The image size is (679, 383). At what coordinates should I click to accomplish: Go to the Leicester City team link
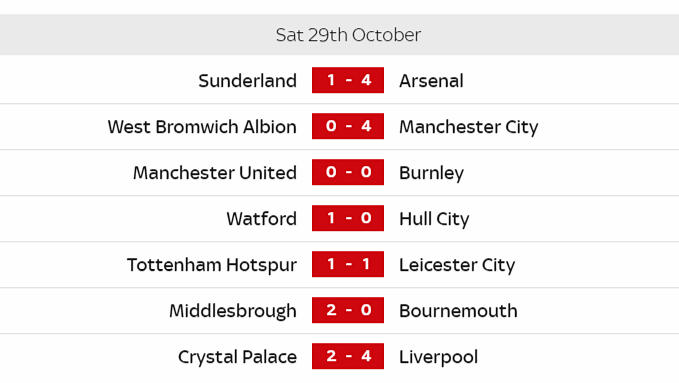tap(457, 265)
